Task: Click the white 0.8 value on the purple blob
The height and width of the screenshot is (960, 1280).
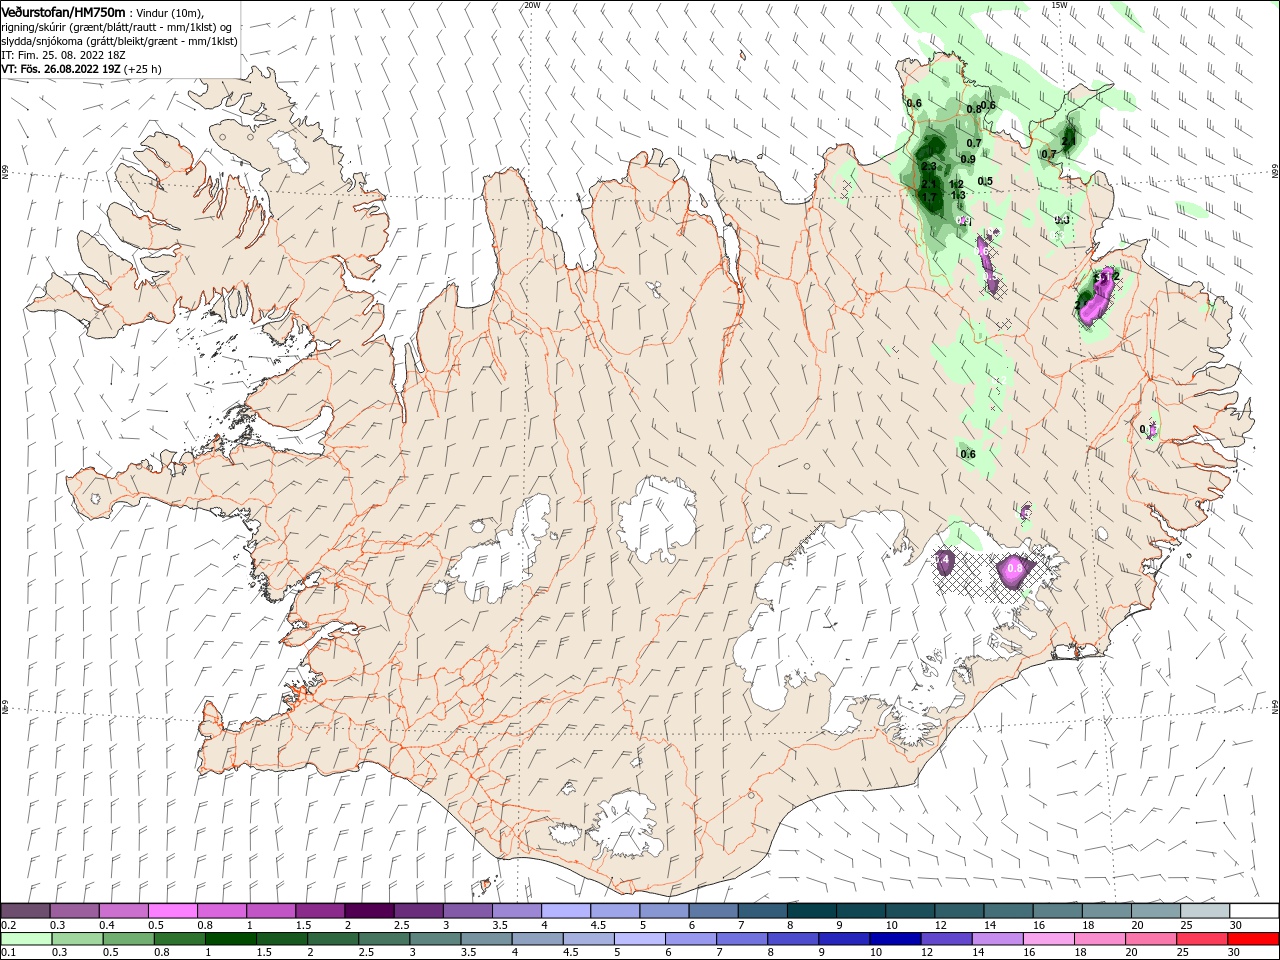Action: click(x=1015, y=568)
